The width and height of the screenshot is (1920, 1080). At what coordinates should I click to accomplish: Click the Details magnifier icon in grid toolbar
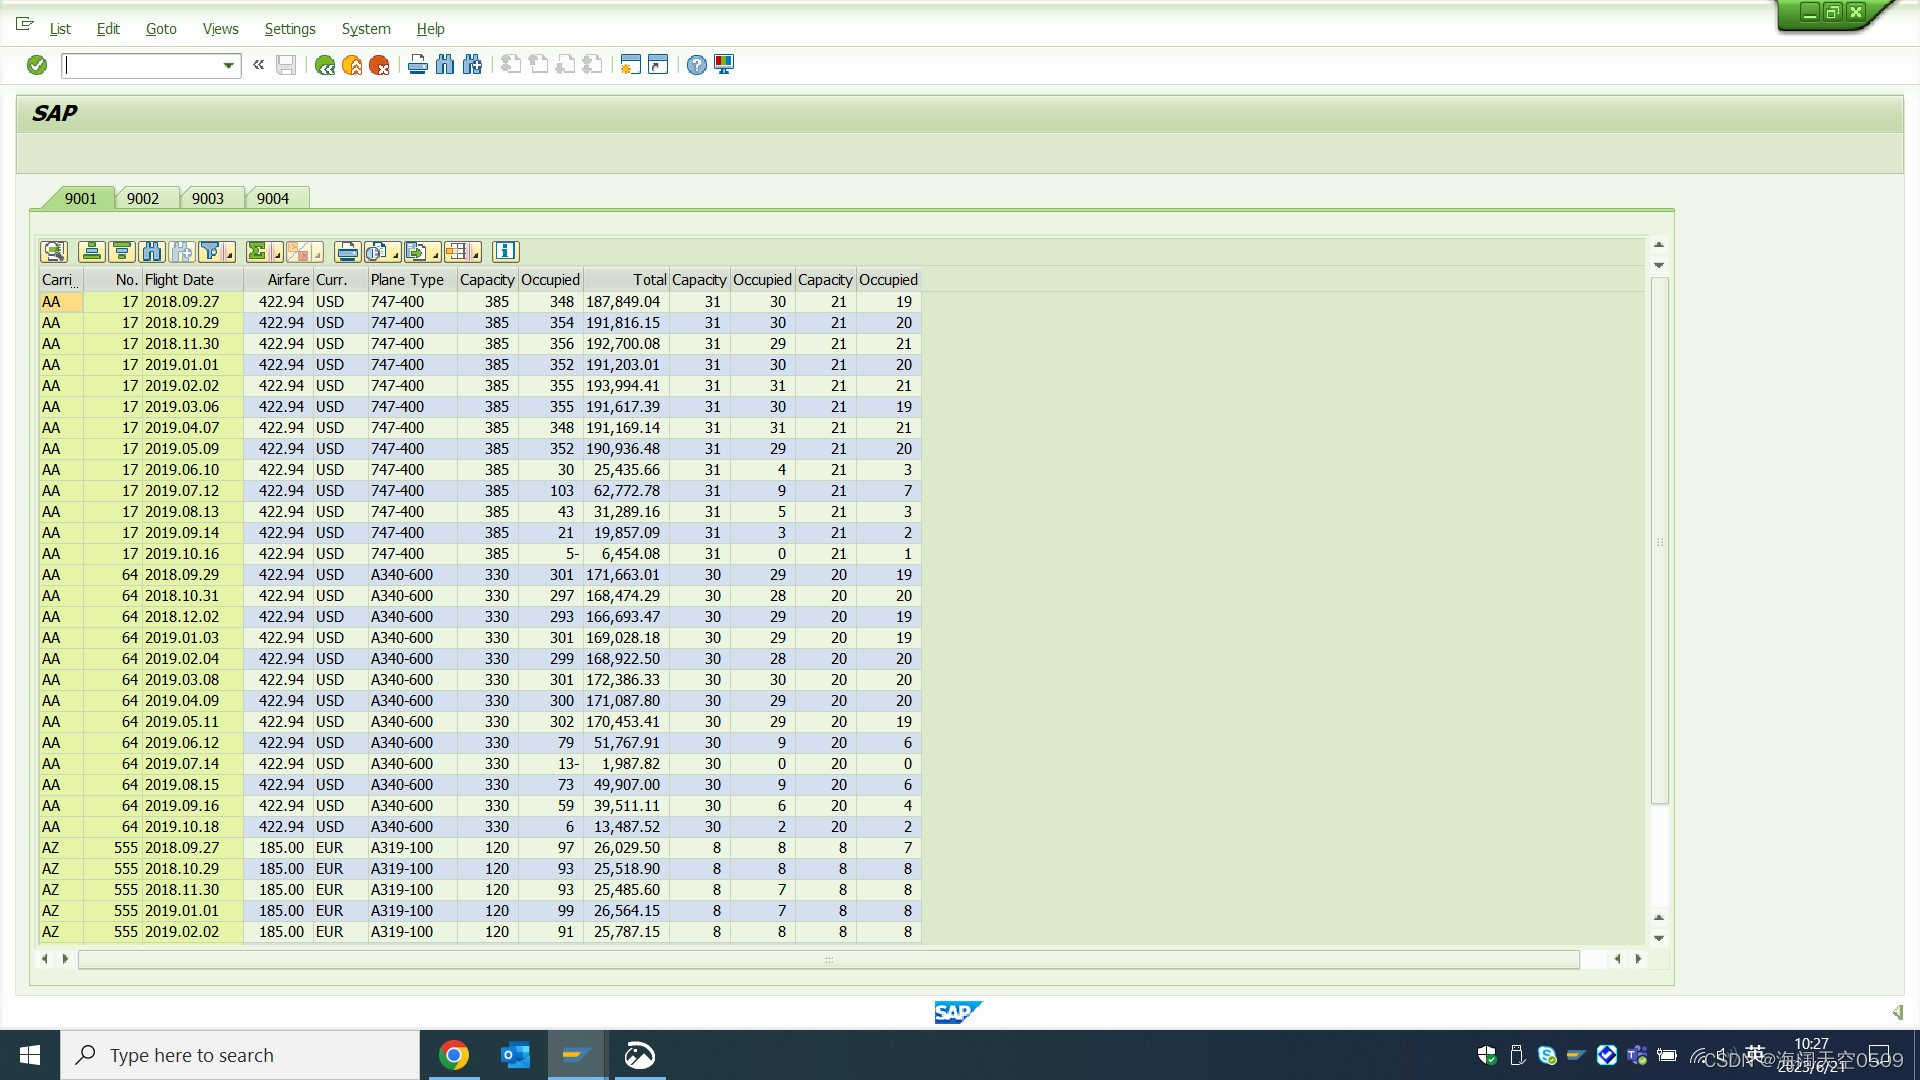[54, 251]
